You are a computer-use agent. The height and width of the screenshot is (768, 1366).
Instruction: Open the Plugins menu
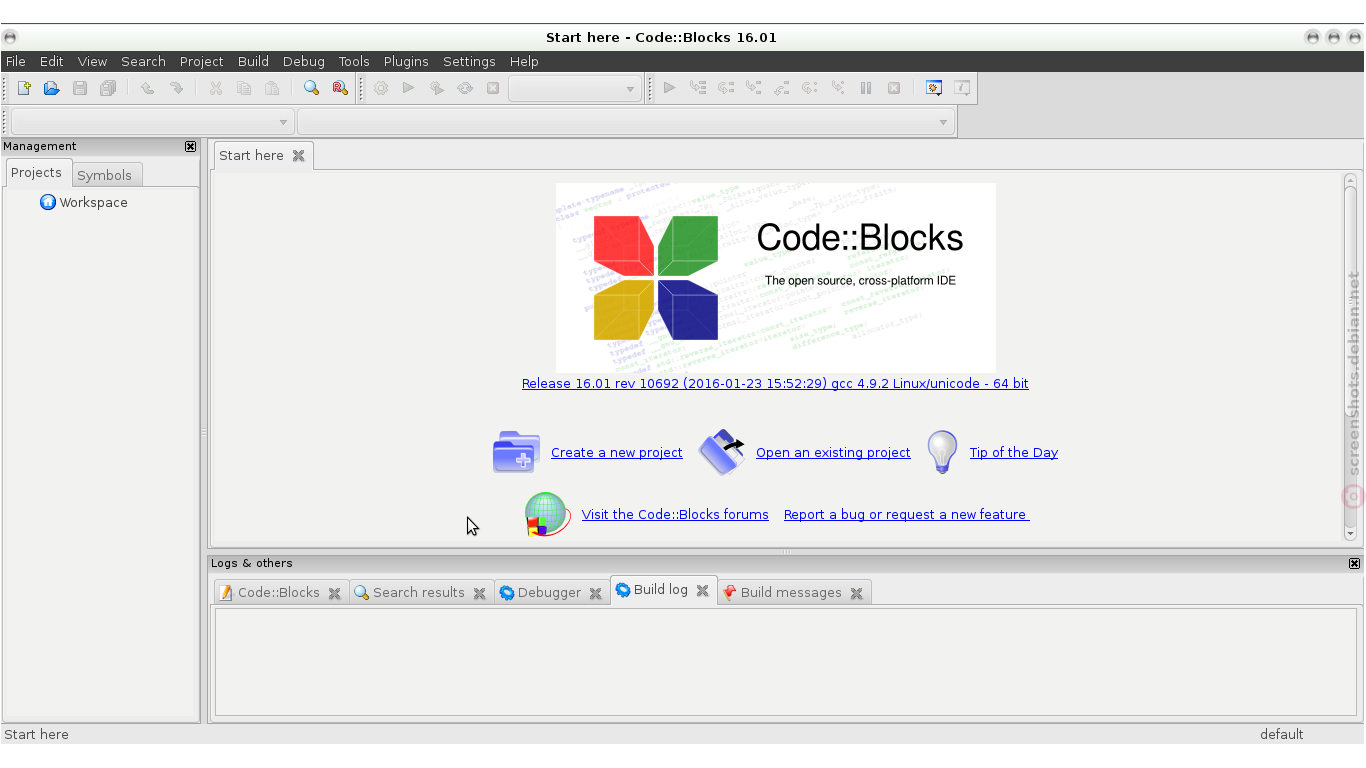406,61
